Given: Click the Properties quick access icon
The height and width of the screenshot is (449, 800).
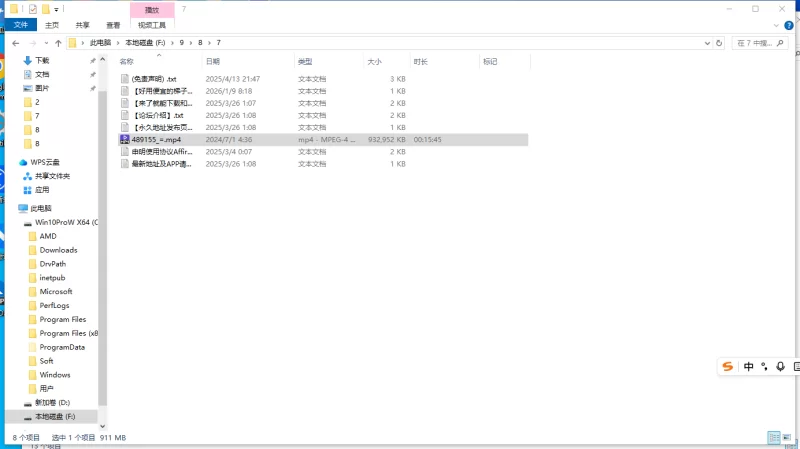Looking at the screenshot, I should click(x=33, y=9).
